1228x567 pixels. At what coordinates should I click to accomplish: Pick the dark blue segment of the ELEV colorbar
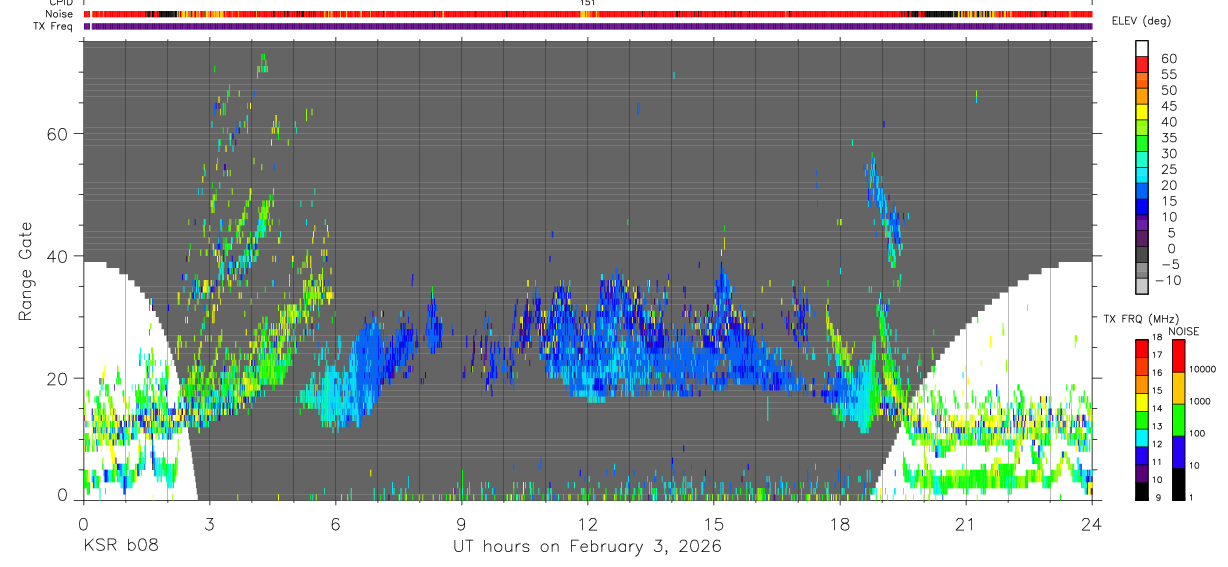(x=1142, y=207)
